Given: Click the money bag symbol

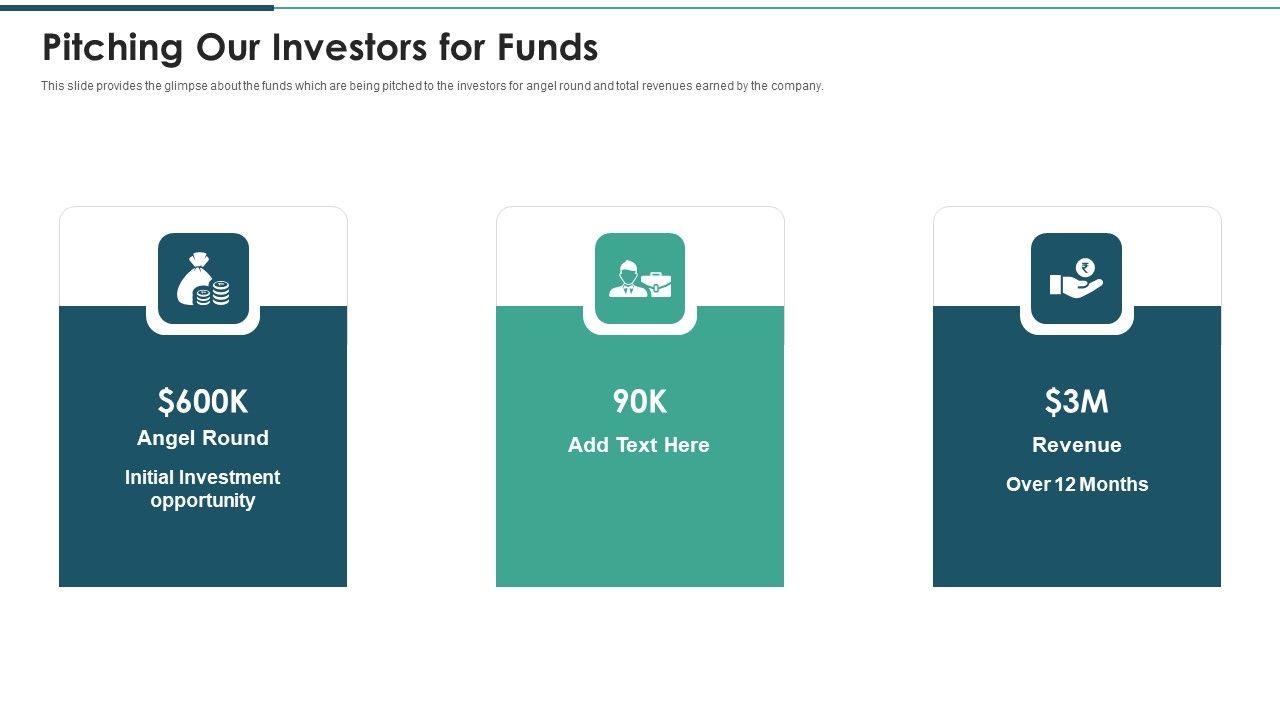Looking at the screenshot, I should [191, 279].
